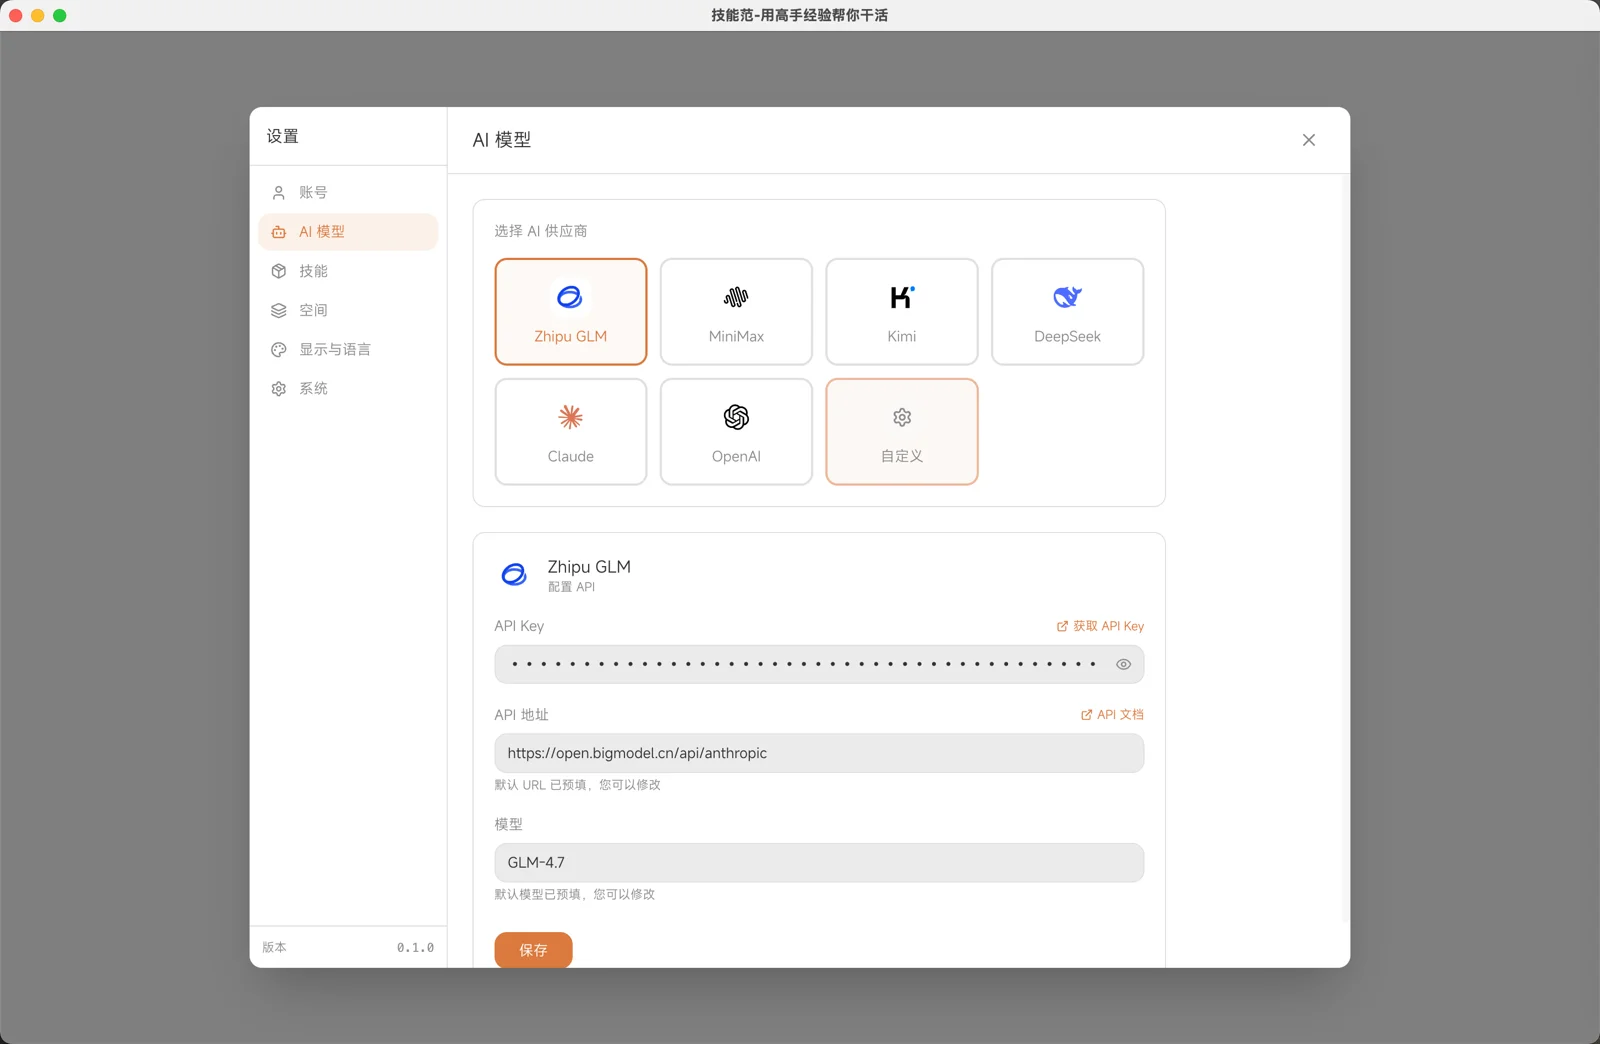Click the API 地址 URL field
The height and width of the screenshot is (1044, 1600).
pos(818,754)
